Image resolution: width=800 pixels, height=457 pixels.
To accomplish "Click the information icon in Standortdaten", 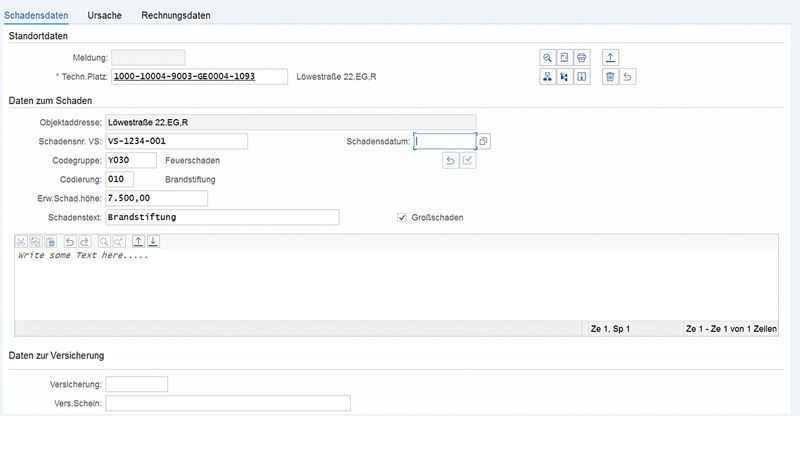I will coord(582,77).
